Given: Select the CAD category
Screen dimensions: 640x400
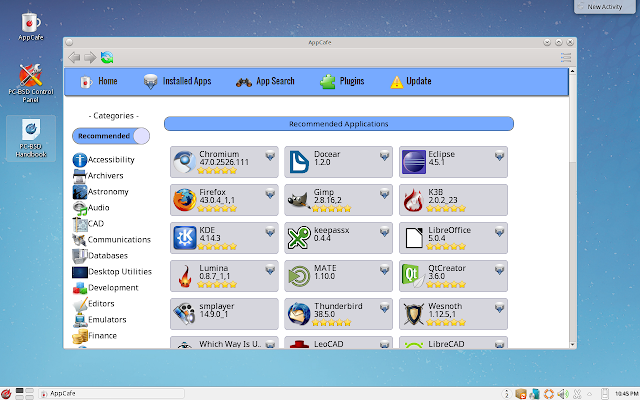Looking at the screenshot, I should 89,223.
